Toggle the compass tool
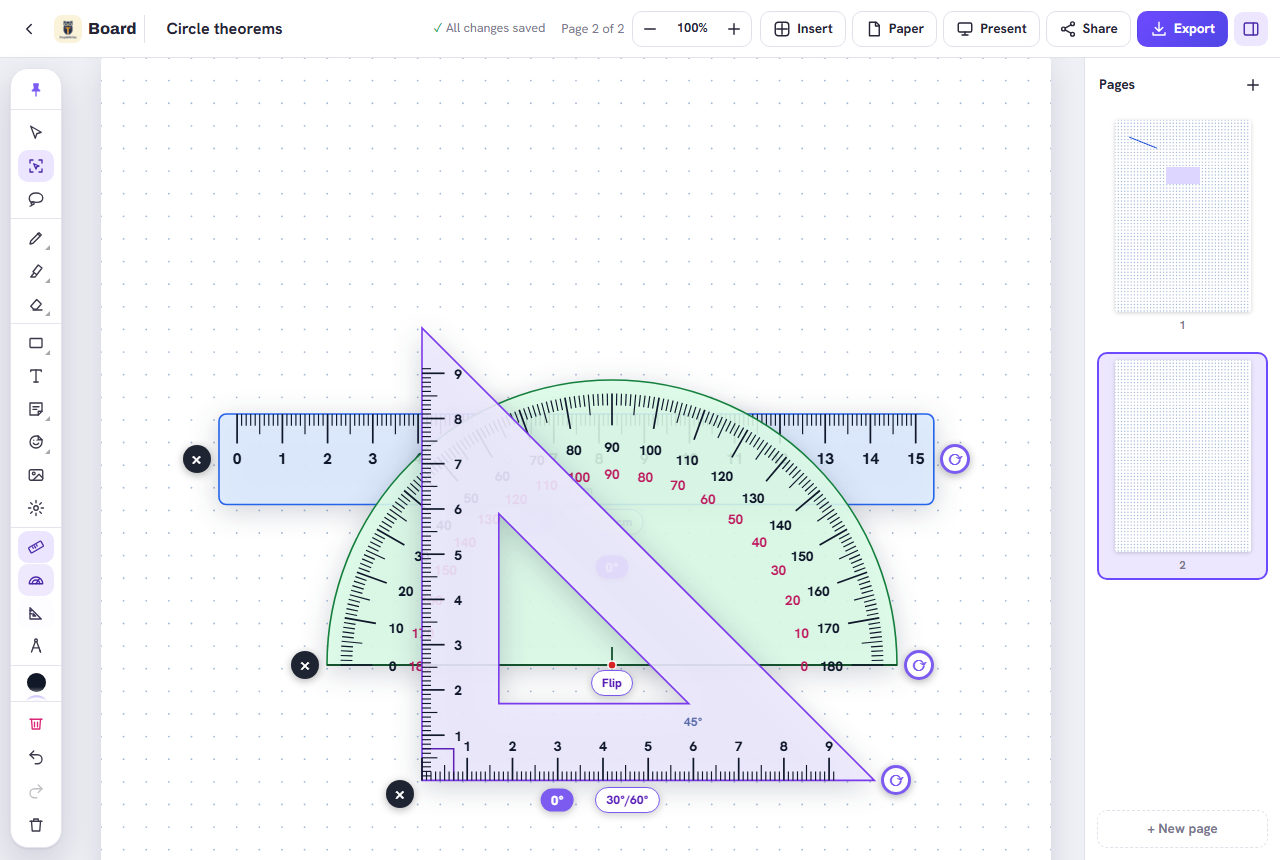The image size is (1280, 860). pos(36,646)
